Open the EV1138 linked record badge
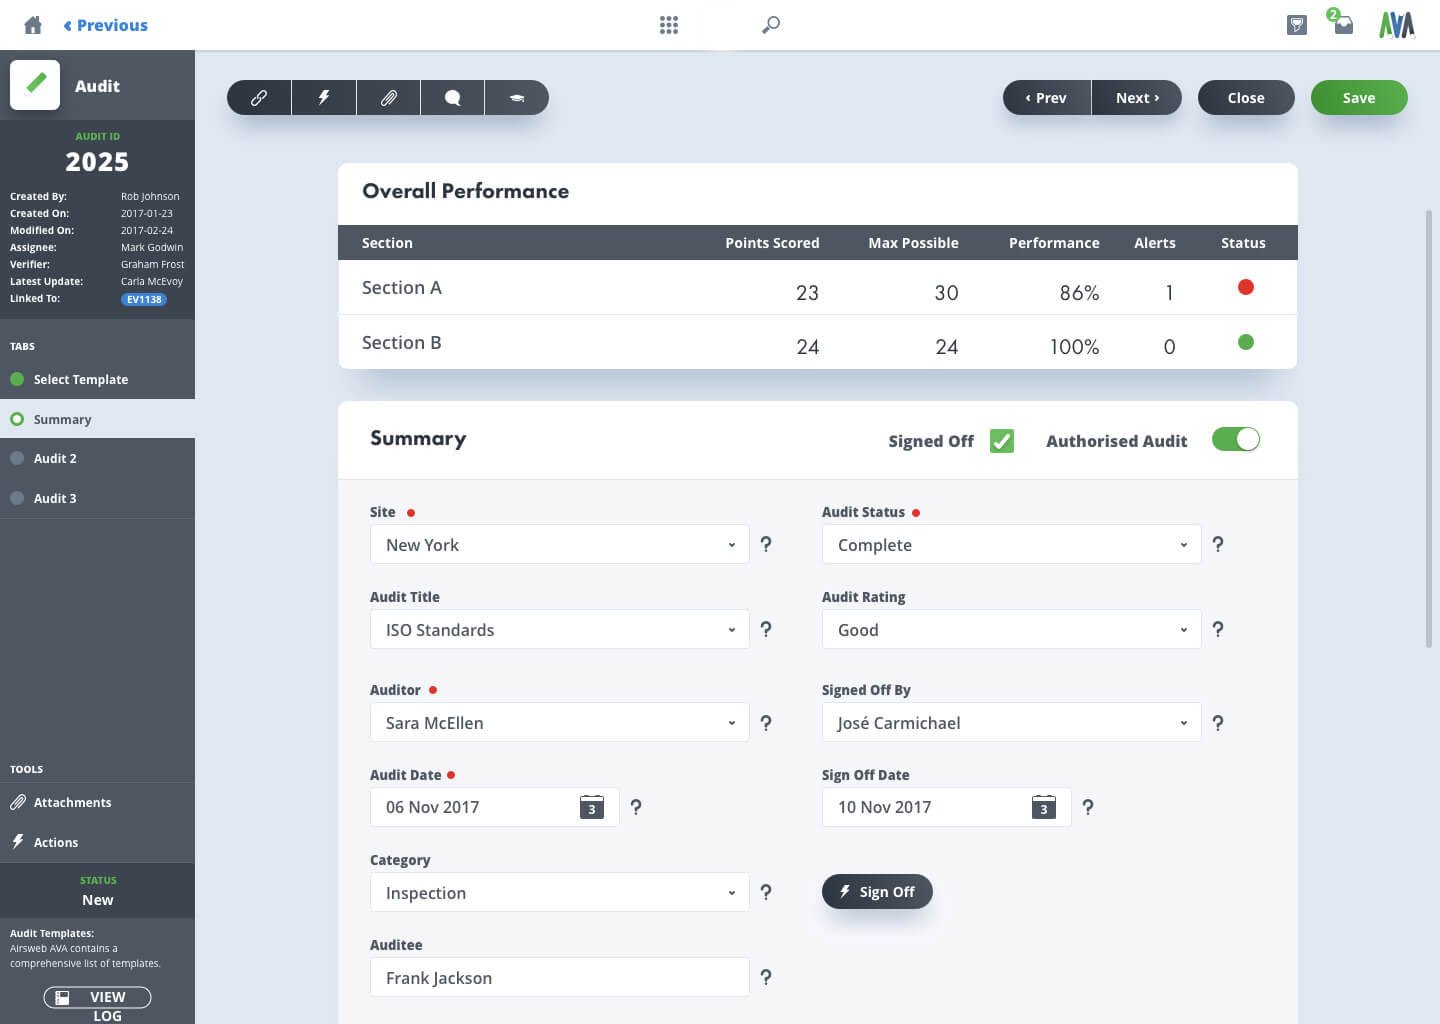Viewport: 1440px width, 1024px height. coord(144,299)
